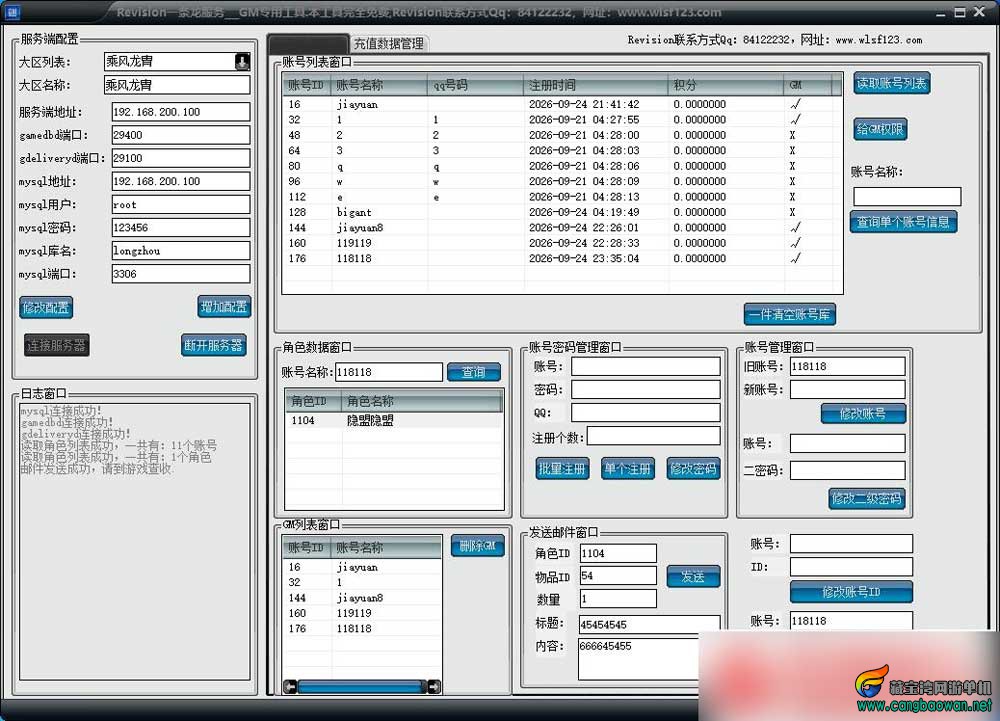Image resolution: width=1000 pixels, height=721 pixels.
Task: Sort by the 积分 column header
Action: [726, 85]
